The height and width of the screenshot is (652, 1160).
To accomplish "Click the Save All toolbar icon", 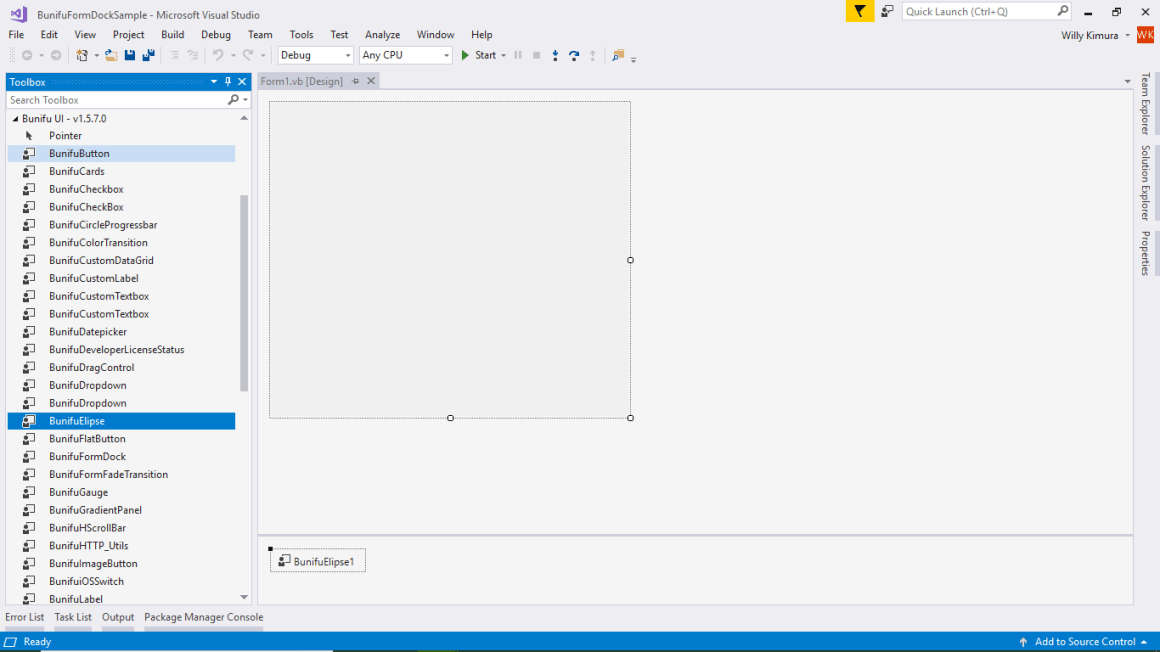I will pos(149,56).
